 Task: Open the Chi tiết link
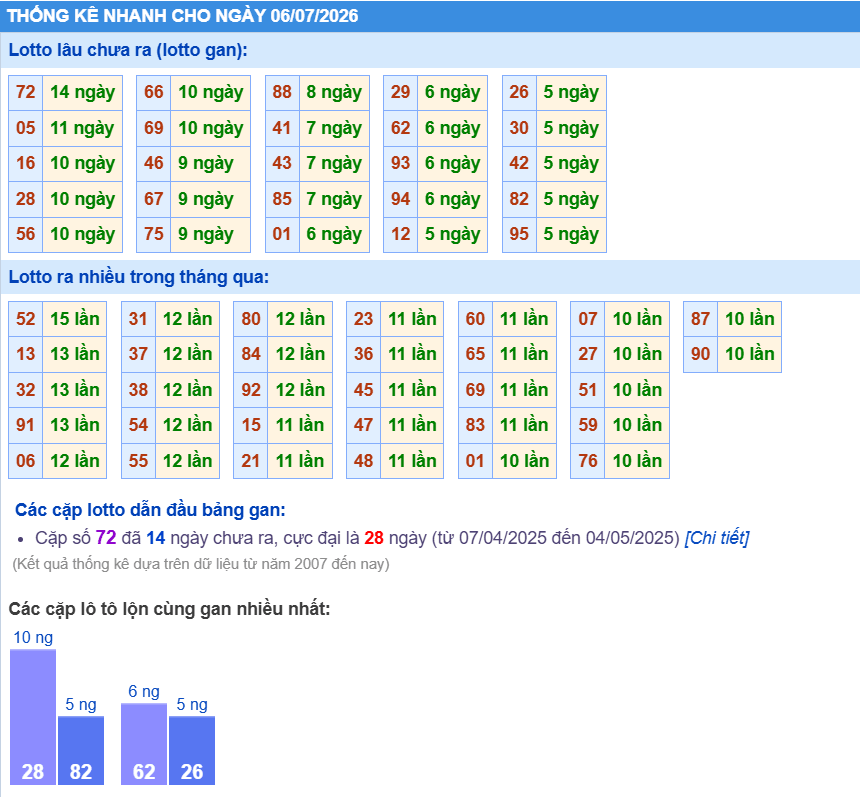(x=716, y=538)
